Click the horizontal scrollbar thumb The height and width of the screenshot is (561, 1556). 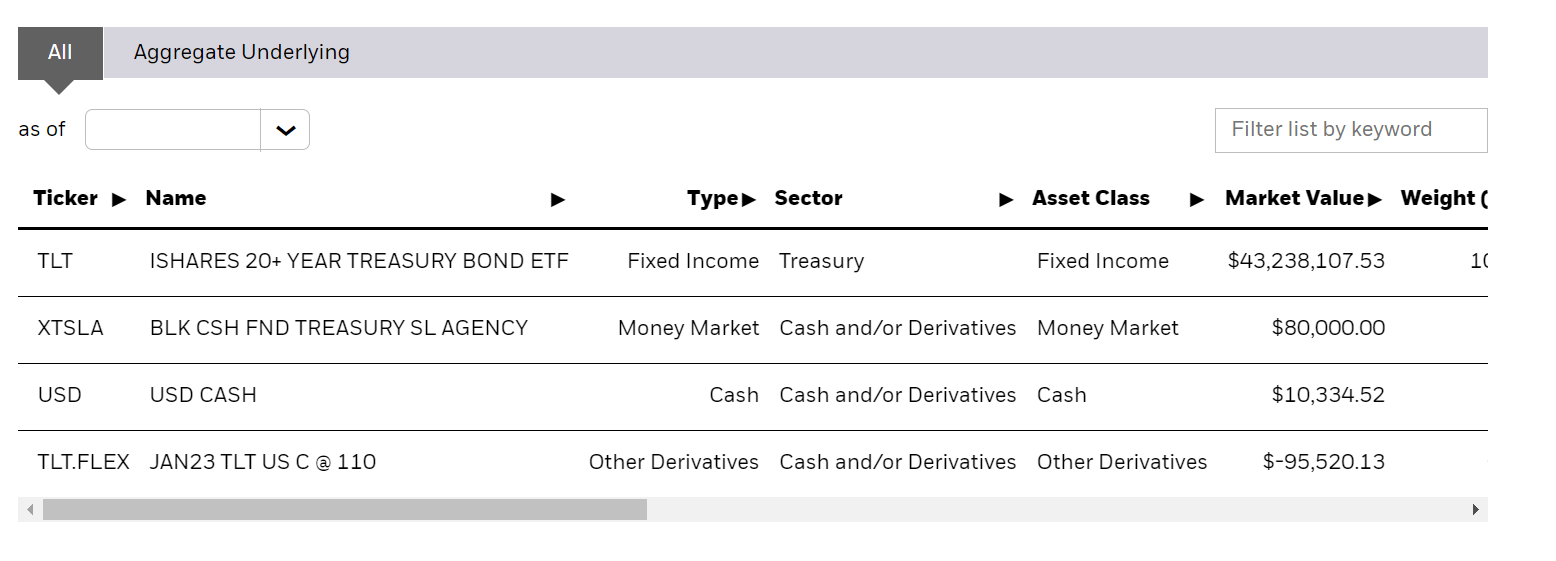point(345,510)
